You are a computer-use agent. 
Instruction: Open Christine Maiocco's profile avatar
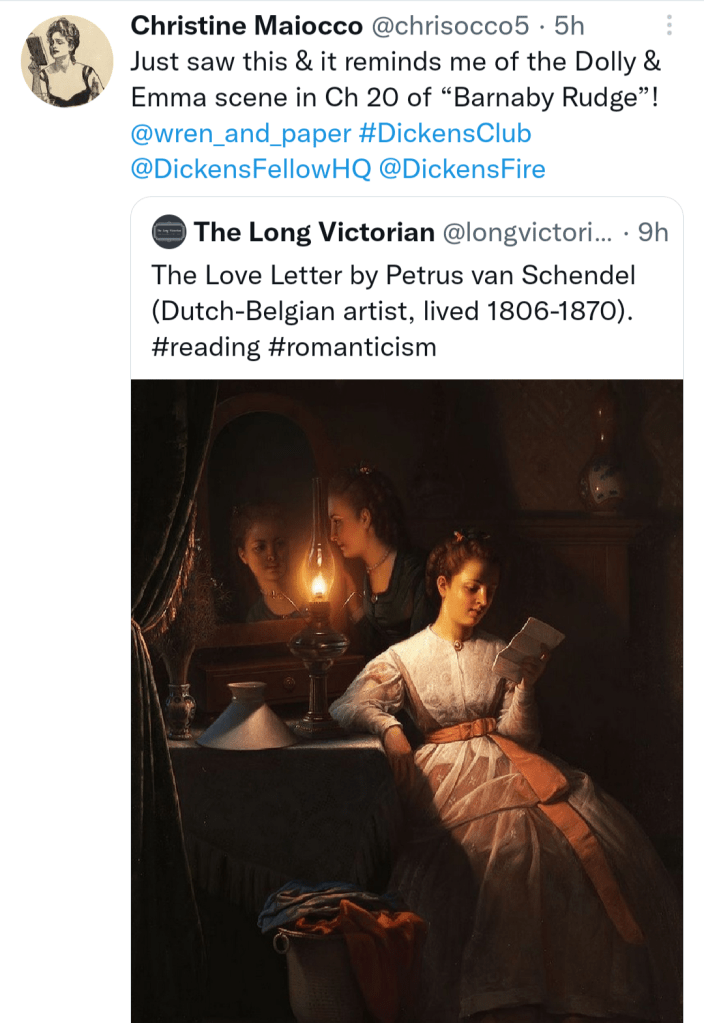(x=66, y=61)
